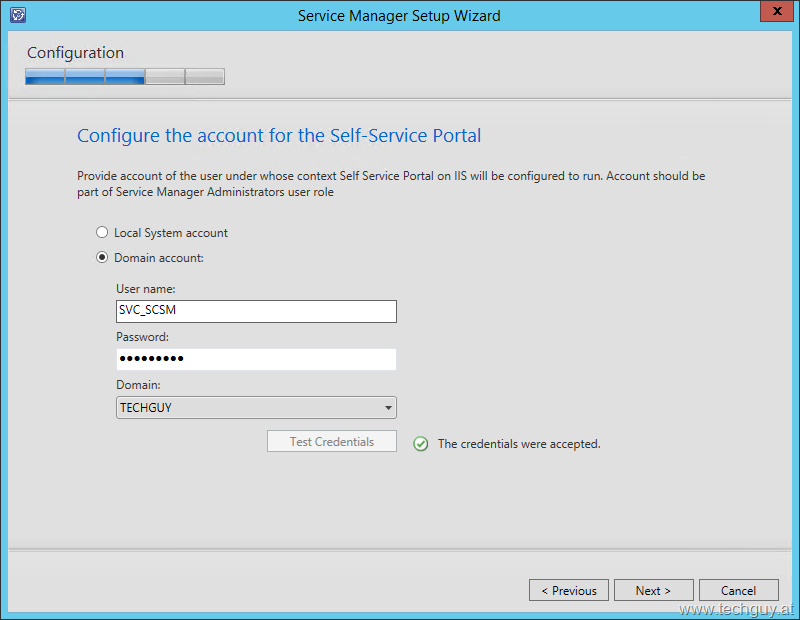Click 'The credentials were accepted.' message
This screenshot has height=620, width=800.
pyautogui.click(x=519, y=444)
